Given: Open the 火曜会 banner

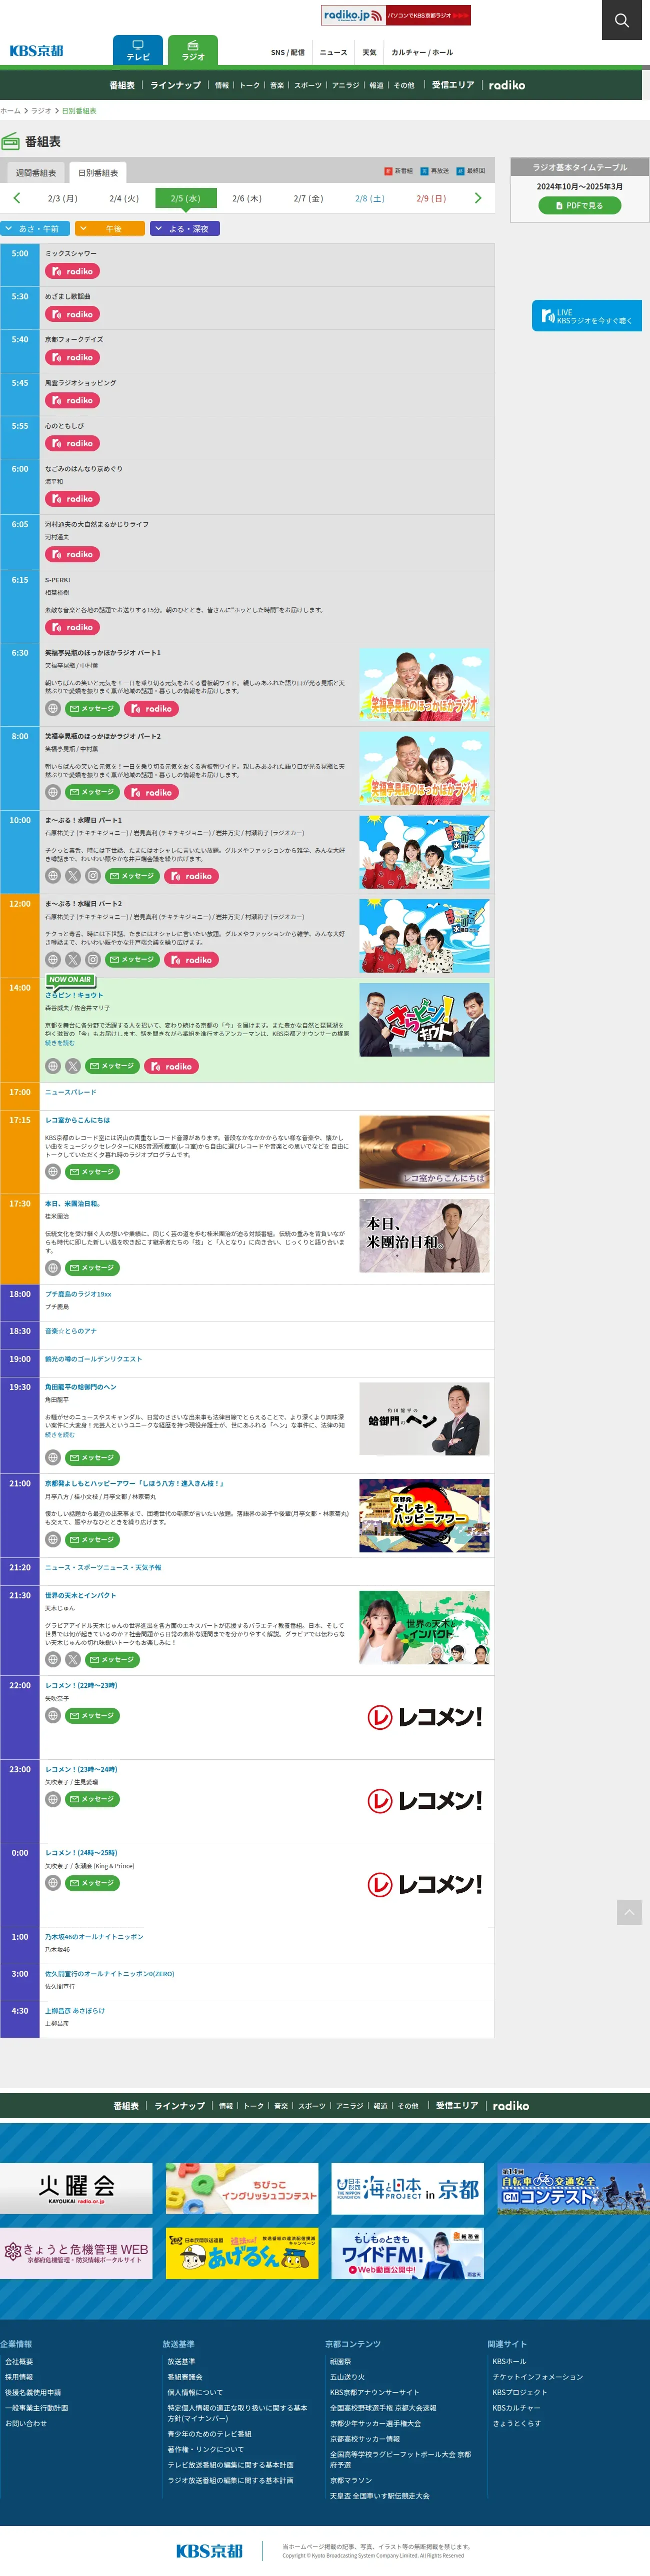Looking at the screenshot, I should [76, 2188].
